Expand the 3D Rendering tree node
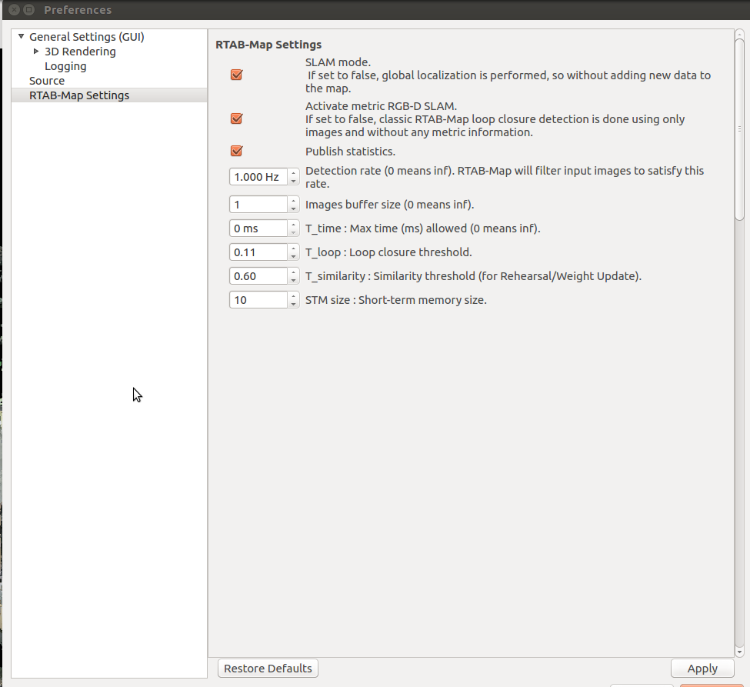750x687 pixels. (x=37, y=51)
